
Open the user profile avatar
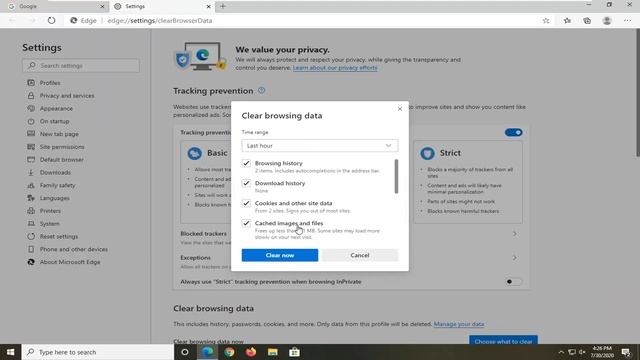[x=607, y=20]
